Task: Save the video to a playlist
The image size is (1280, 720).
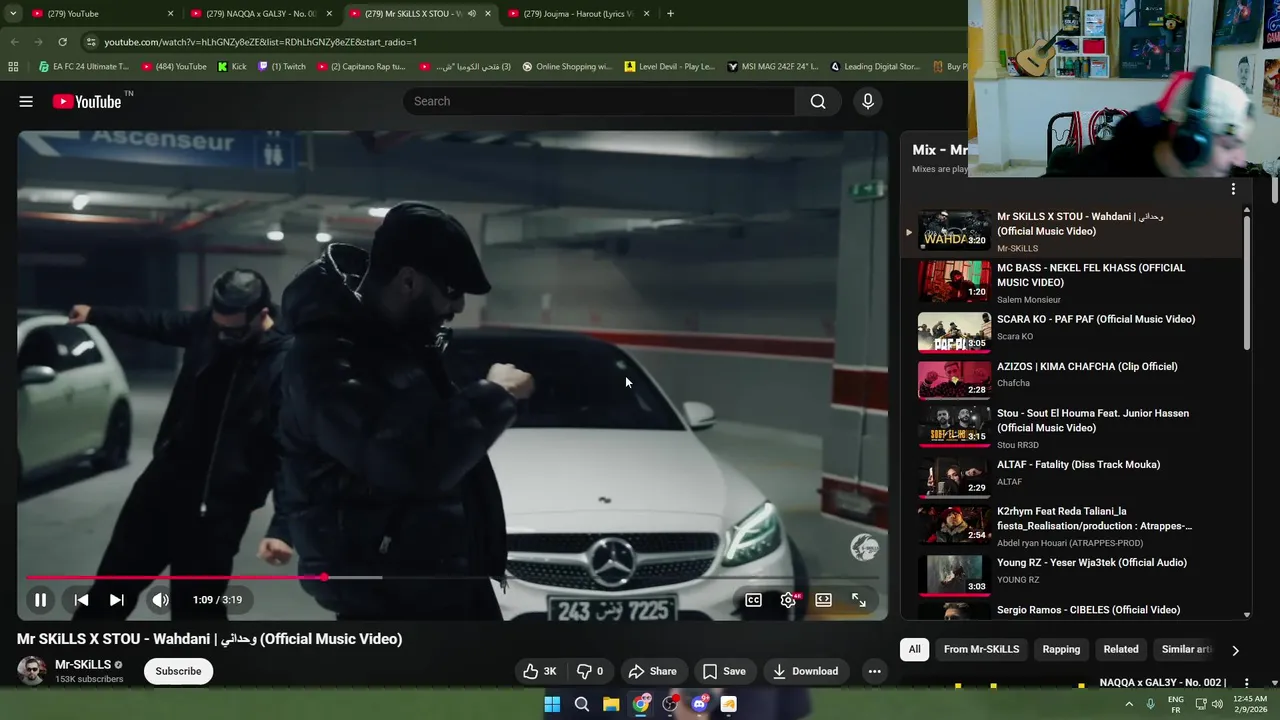Action: [x=724, y=671]
